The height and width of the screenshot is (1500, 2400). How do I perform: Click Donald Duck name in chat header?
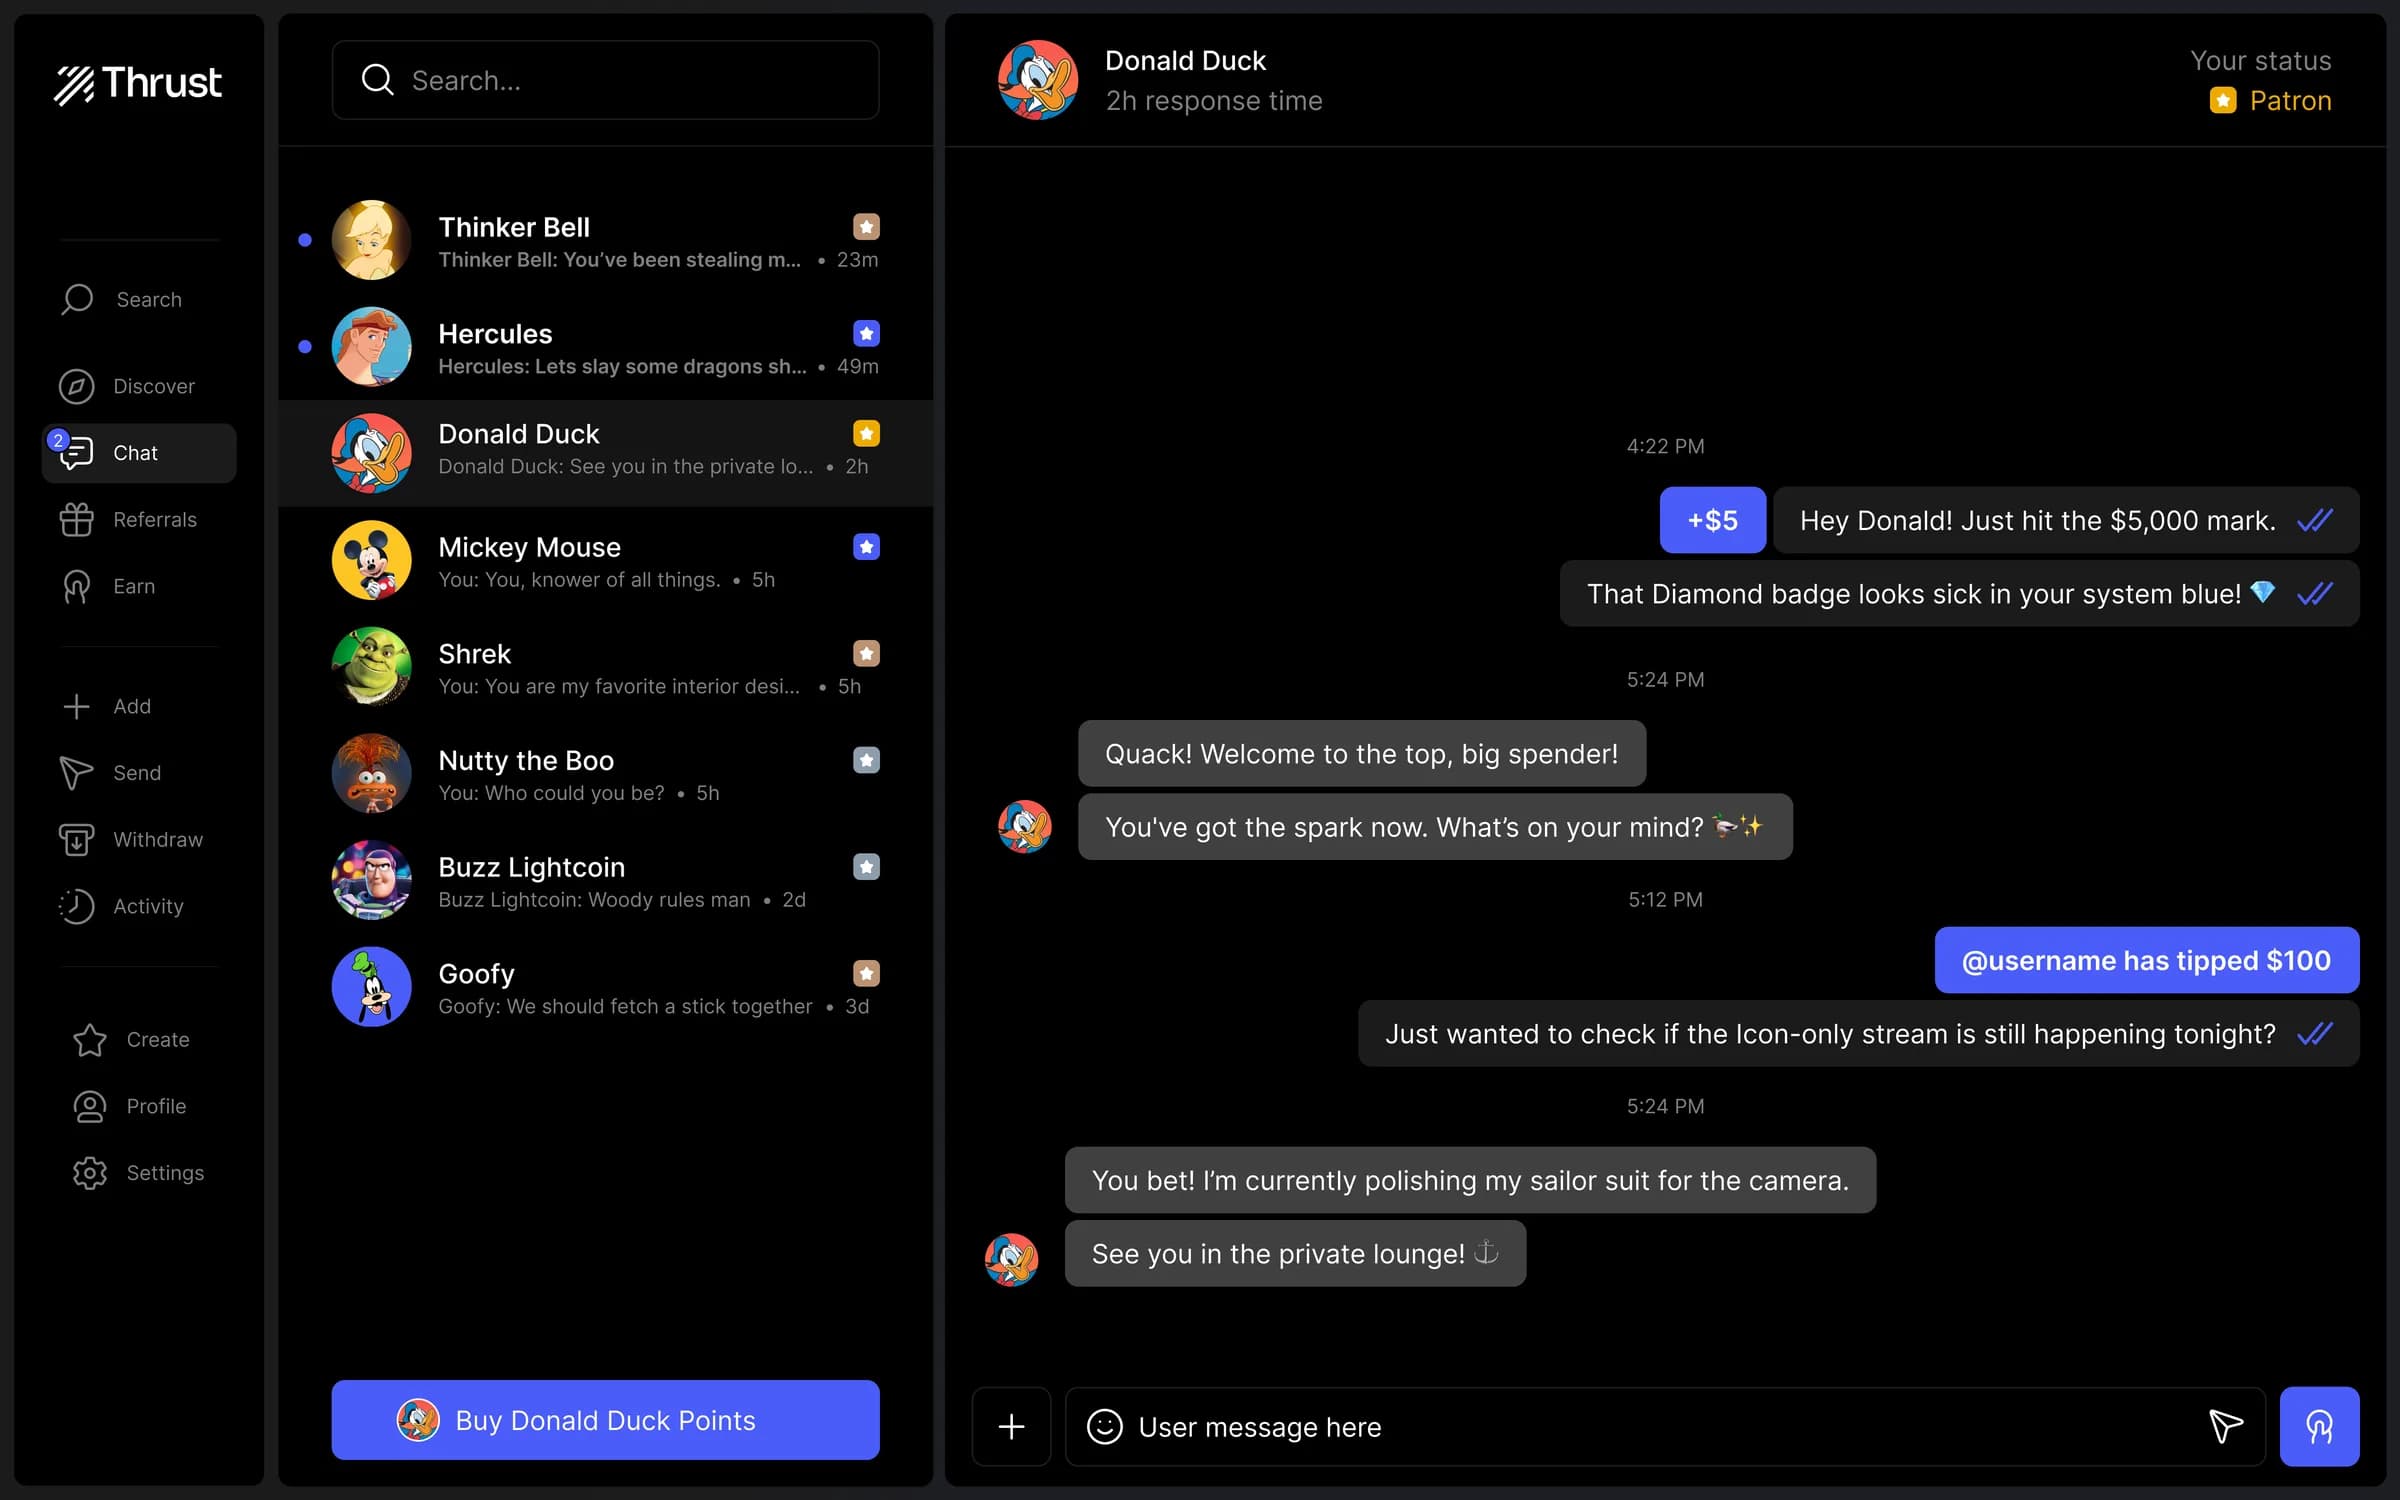tap(1185, 61)
